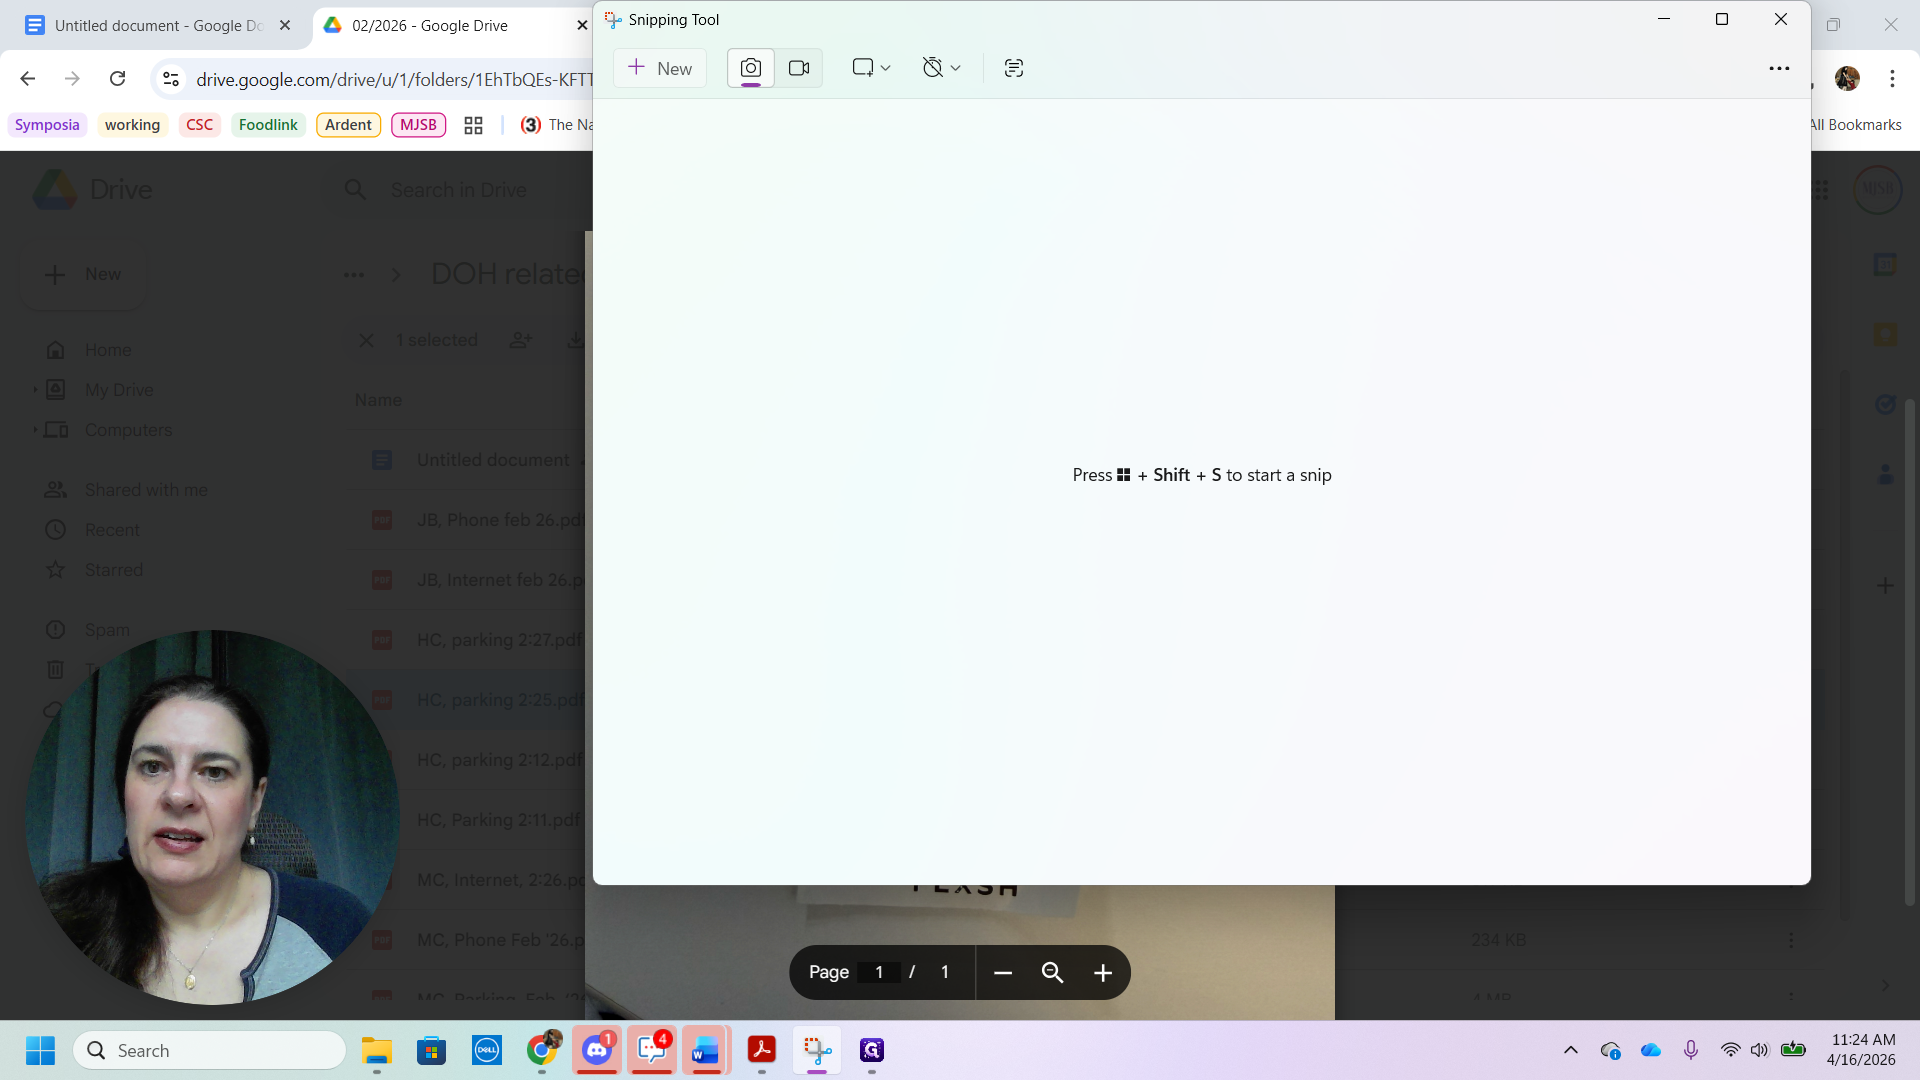Viewport: 1920px width, 1080px height.
Task: Open the snipping shape mode dropdown
Action: tap(871, 68)
